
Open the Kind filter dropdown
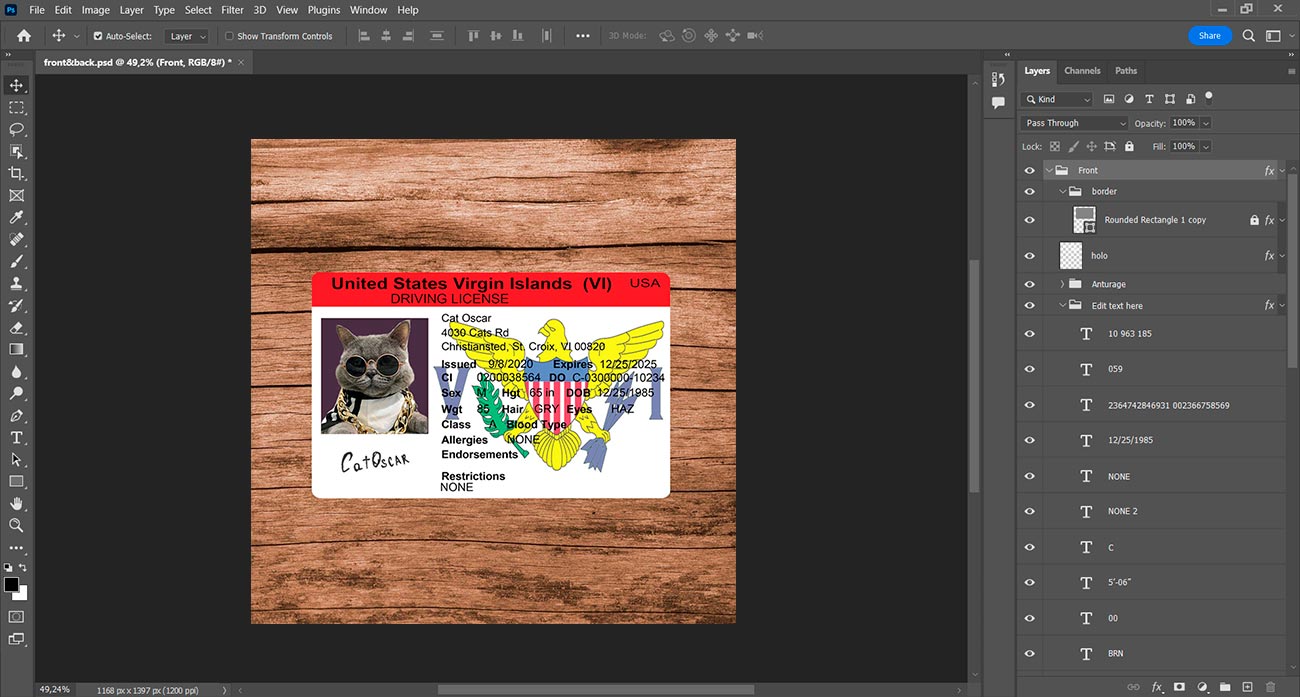[1057, 99]
